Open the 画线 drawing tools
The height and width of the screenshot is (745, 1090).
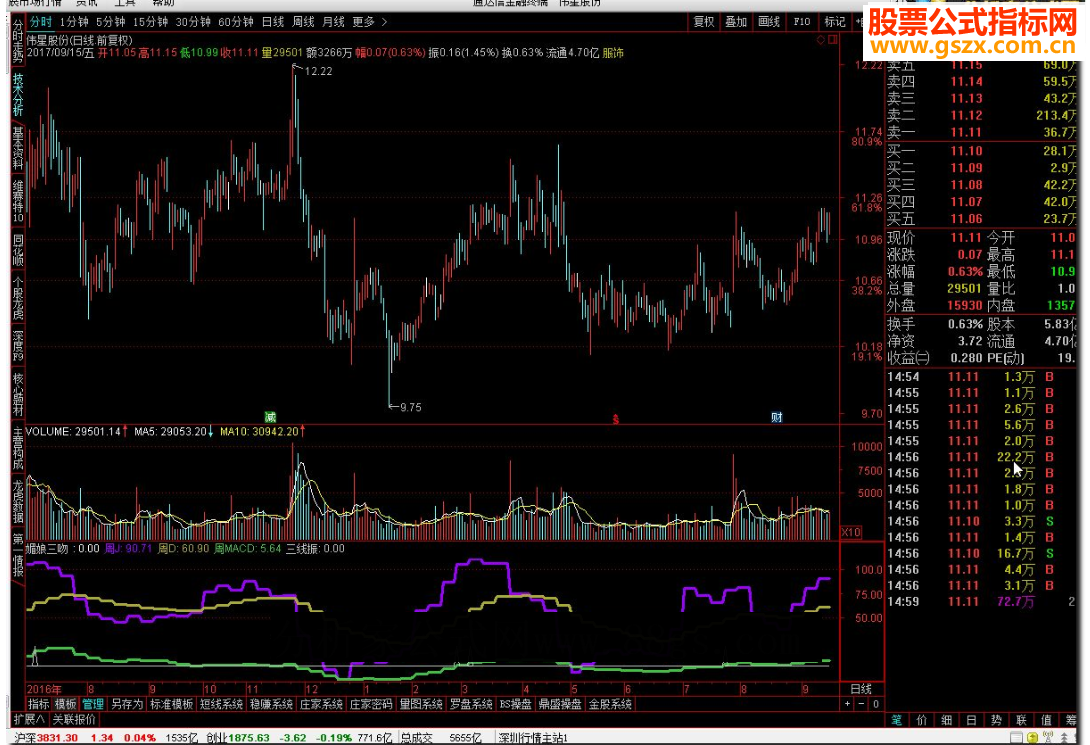(768, 22)
